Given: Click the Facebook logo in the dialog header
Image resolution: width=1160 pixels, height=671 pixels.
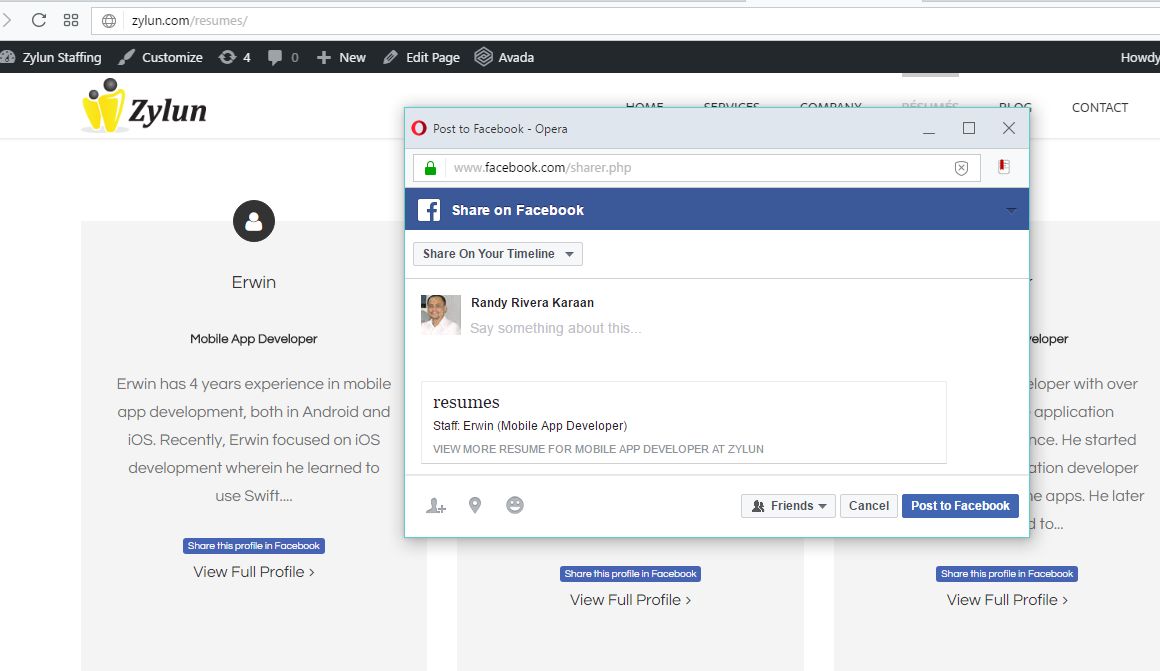Looking at the screenshot, I should pos(429,210).
